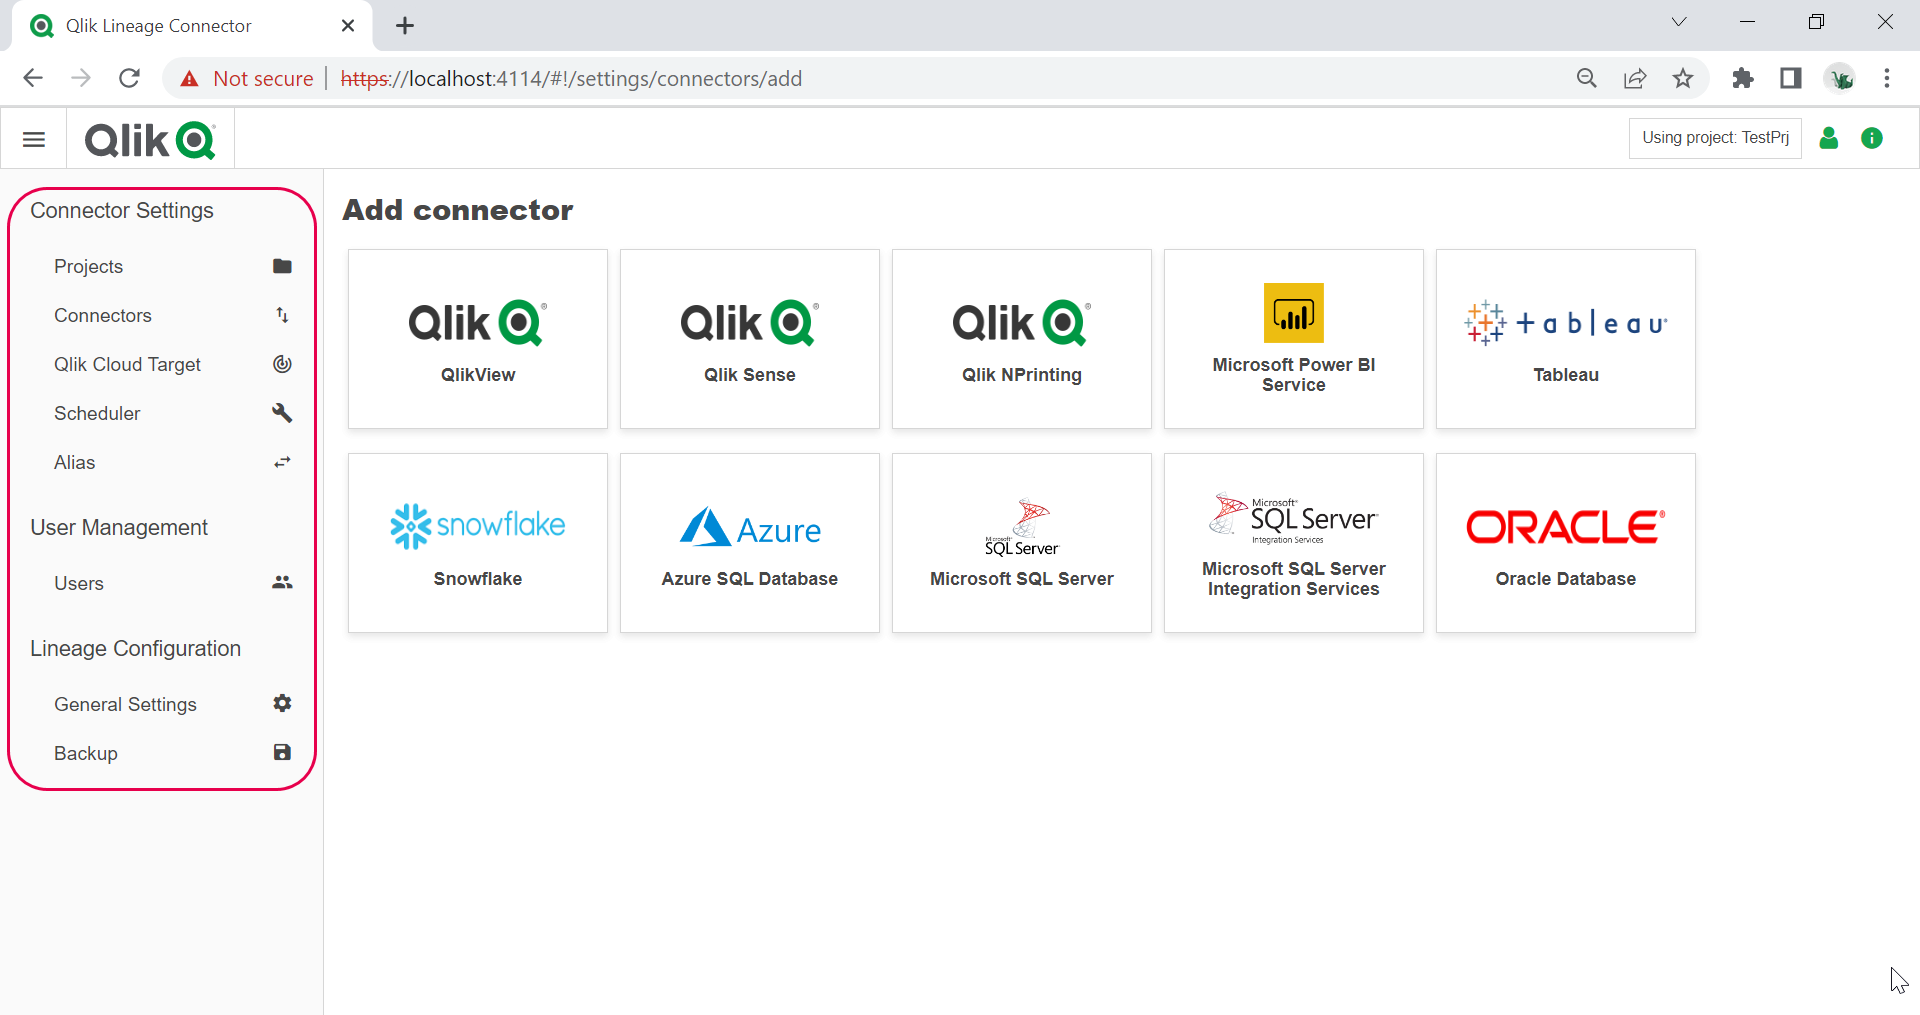The image size is (1920, 1015).
Task: Add the Oracle Database connector
Action: [1565, 543]
